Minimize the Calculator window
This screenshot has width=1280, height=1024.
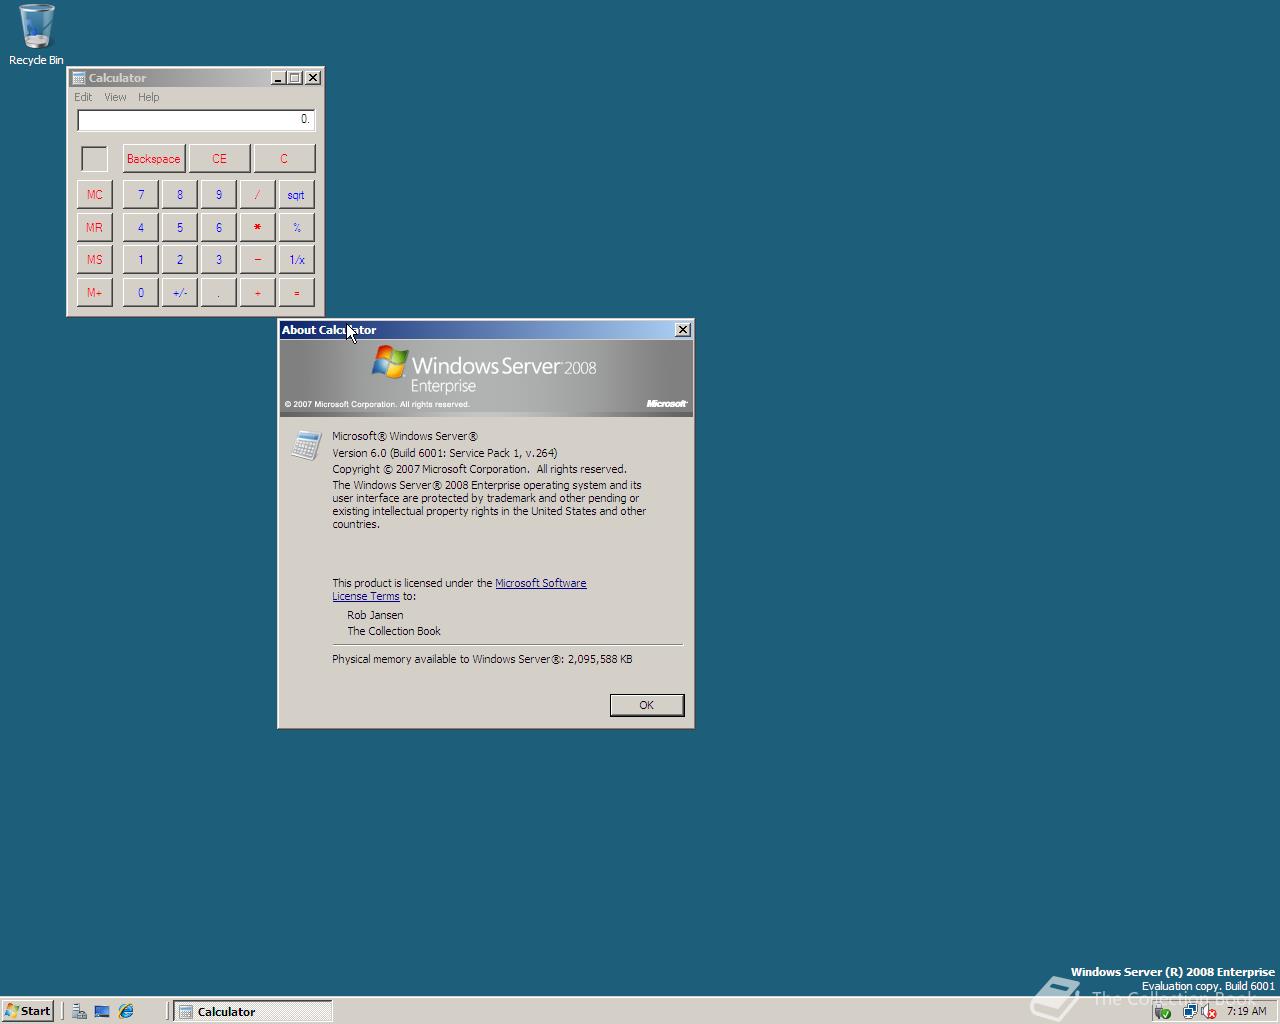point(278,78)
